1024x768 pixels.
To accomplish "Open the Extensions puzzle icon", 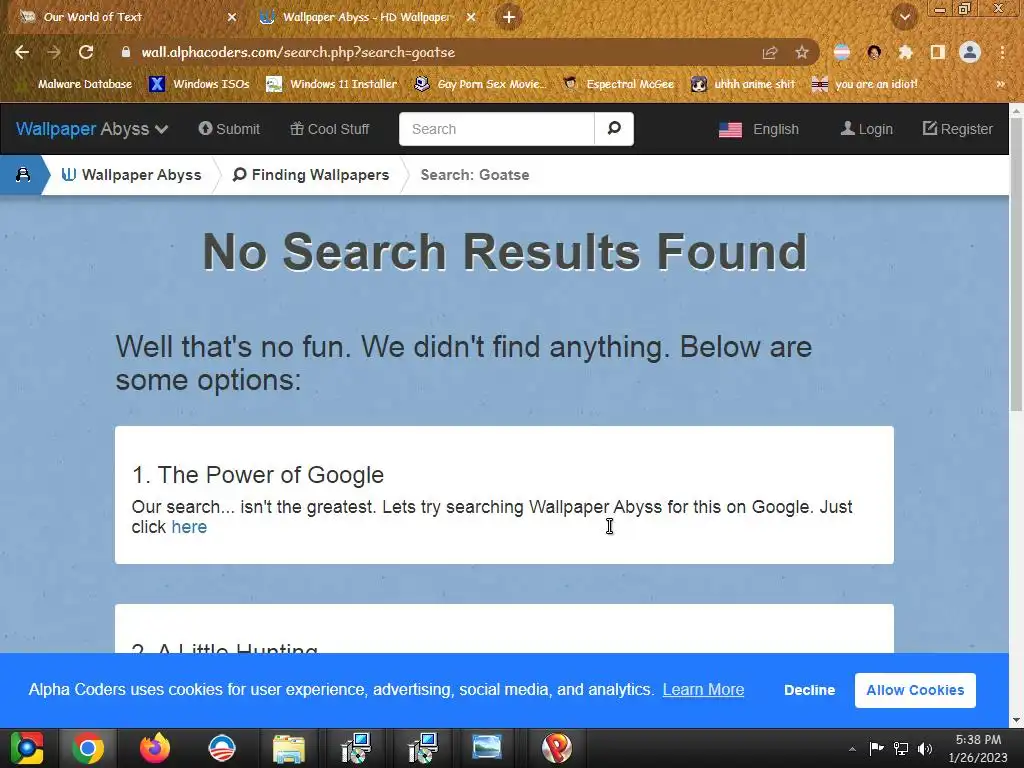I will 905,52.
